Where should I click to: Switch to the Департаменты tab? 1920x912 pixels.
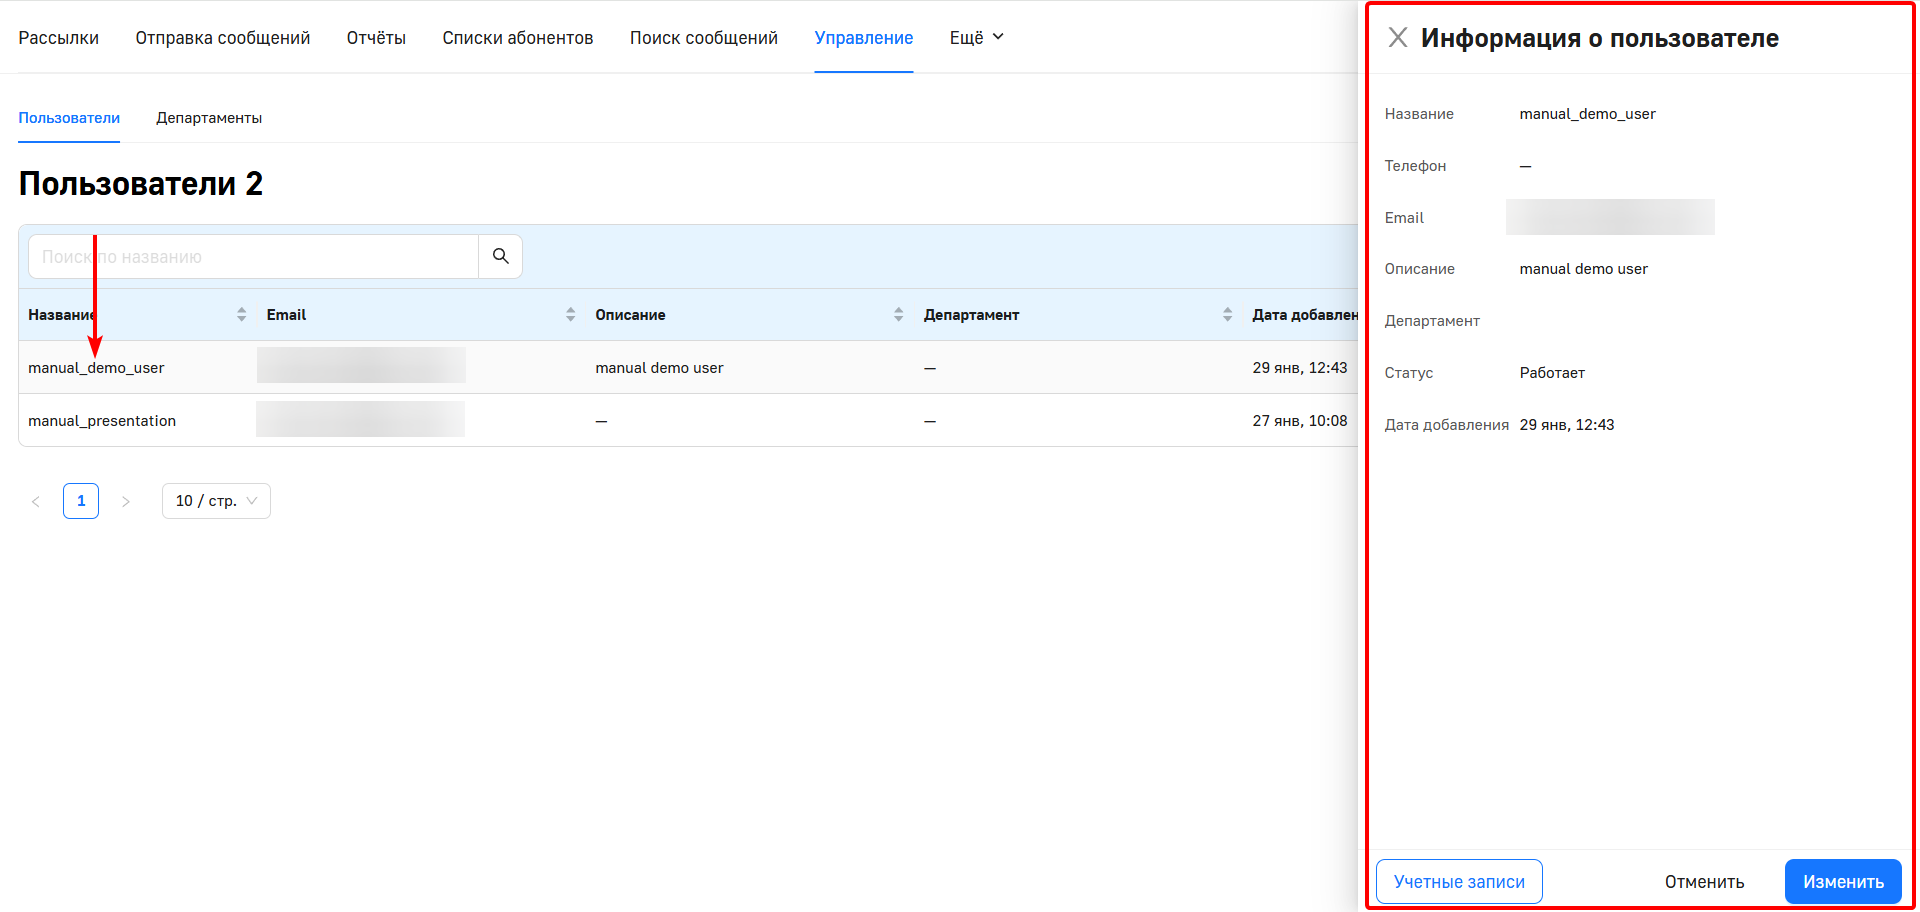click(209, 118)
